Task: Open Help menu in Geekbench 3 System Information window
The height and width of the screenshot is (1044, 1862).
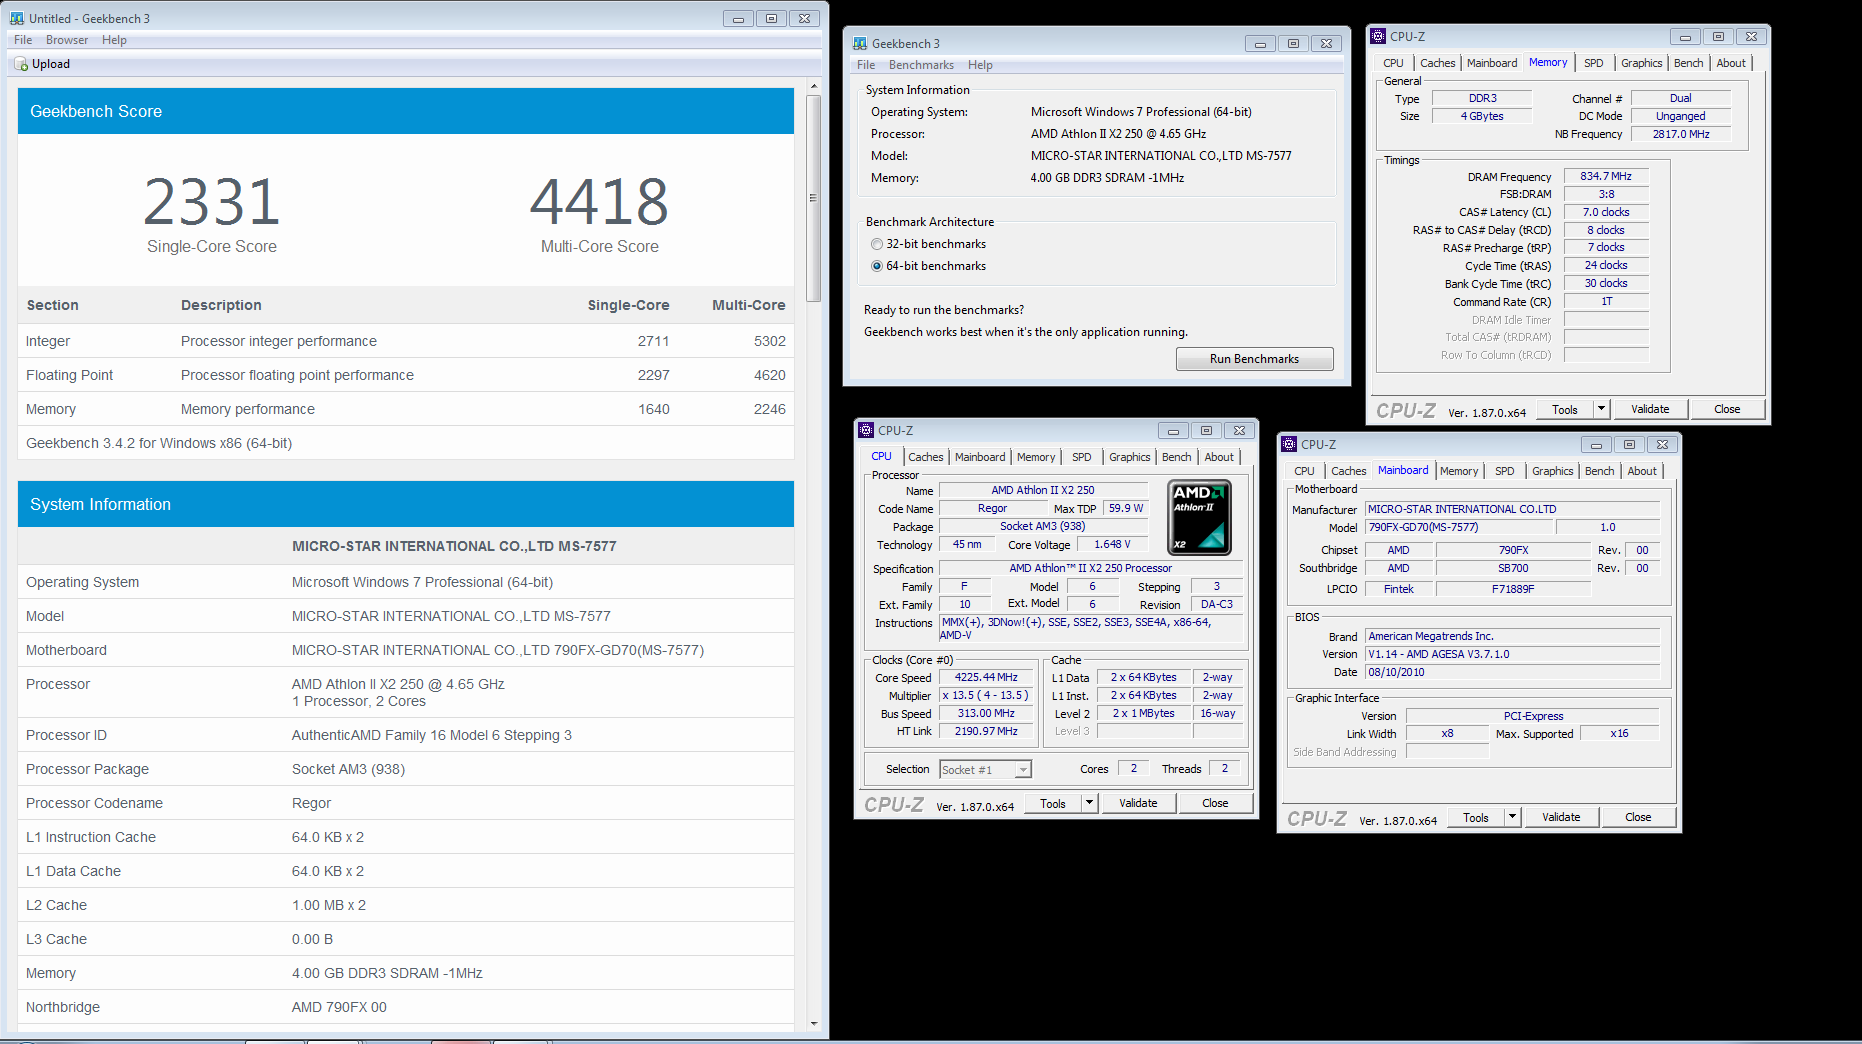Action: [x=980, y=65]
